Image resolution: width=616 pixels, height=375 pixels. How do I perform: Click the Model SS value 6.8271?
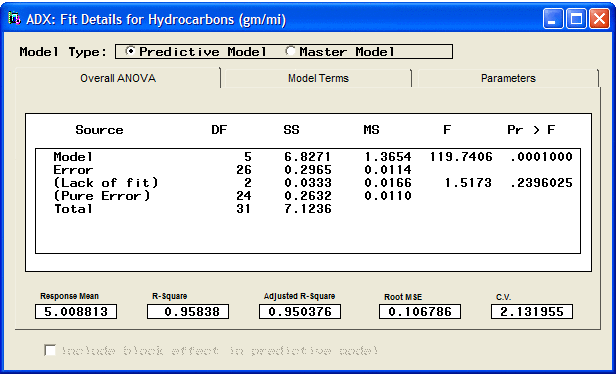click(308, 157)
